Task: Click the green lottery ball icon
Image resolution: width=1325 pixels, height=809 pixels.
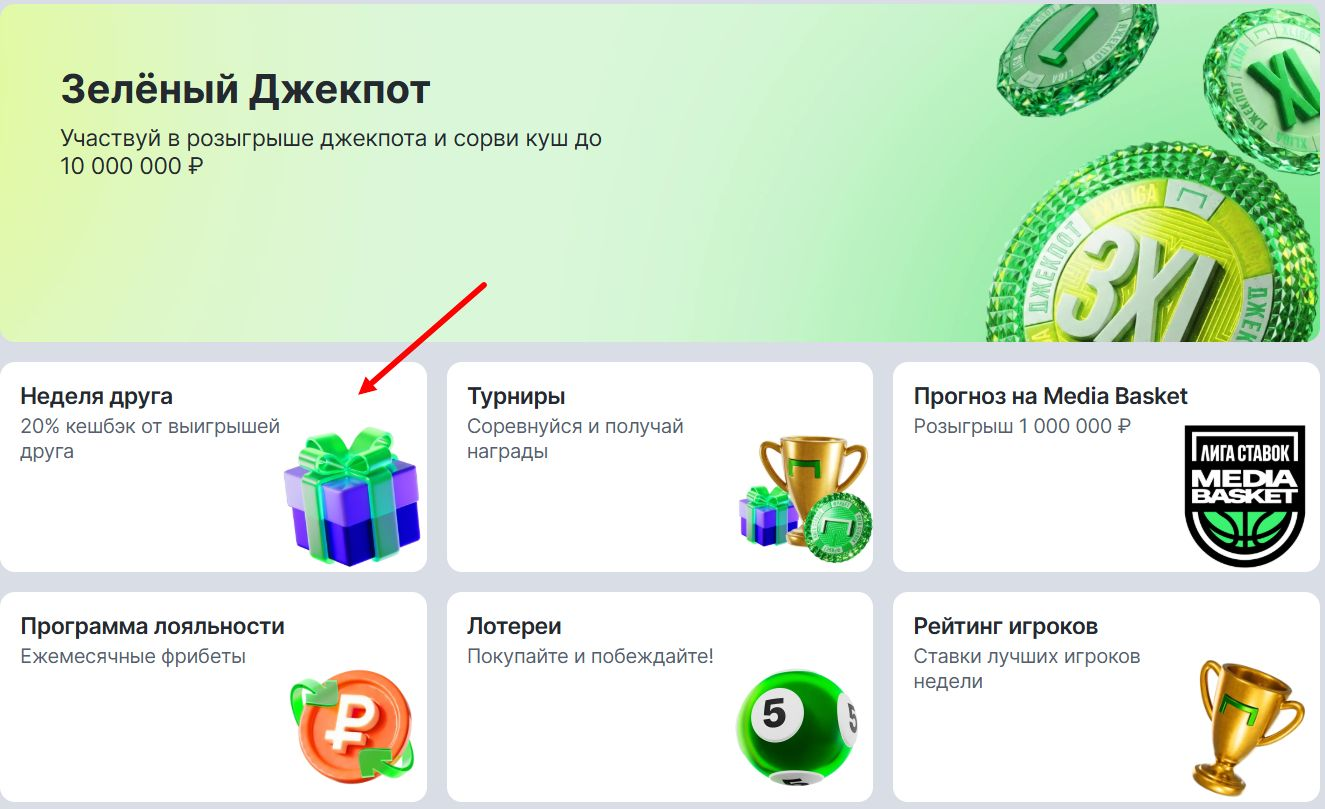Action: [798, 726]
